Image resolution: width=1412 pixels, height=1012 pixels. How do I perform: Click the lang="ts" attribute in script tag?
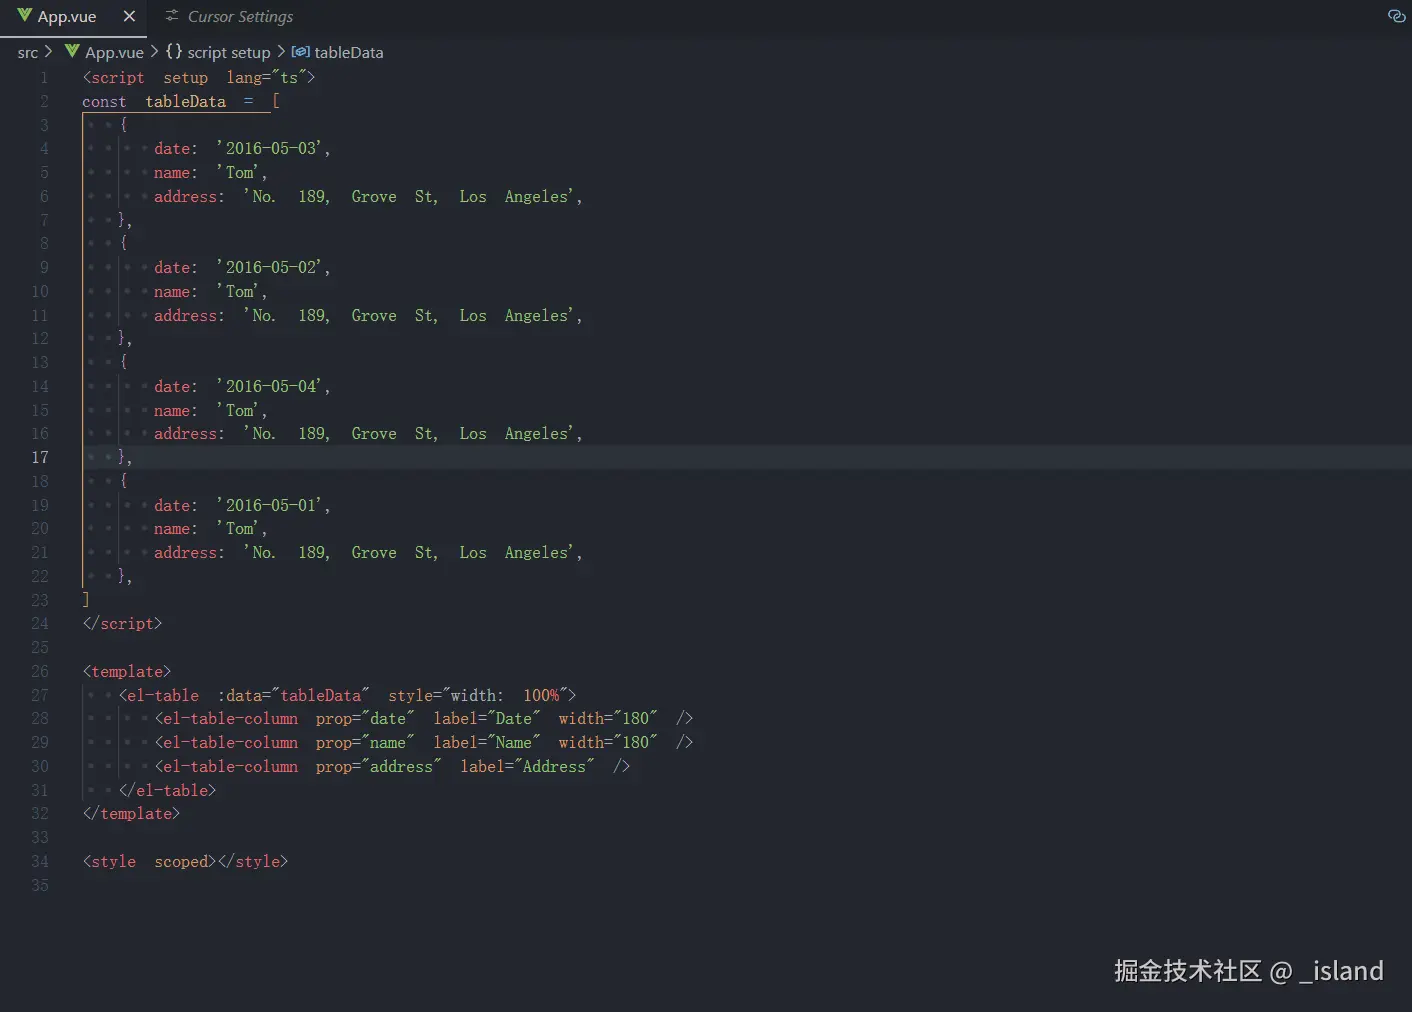[266, 78]
